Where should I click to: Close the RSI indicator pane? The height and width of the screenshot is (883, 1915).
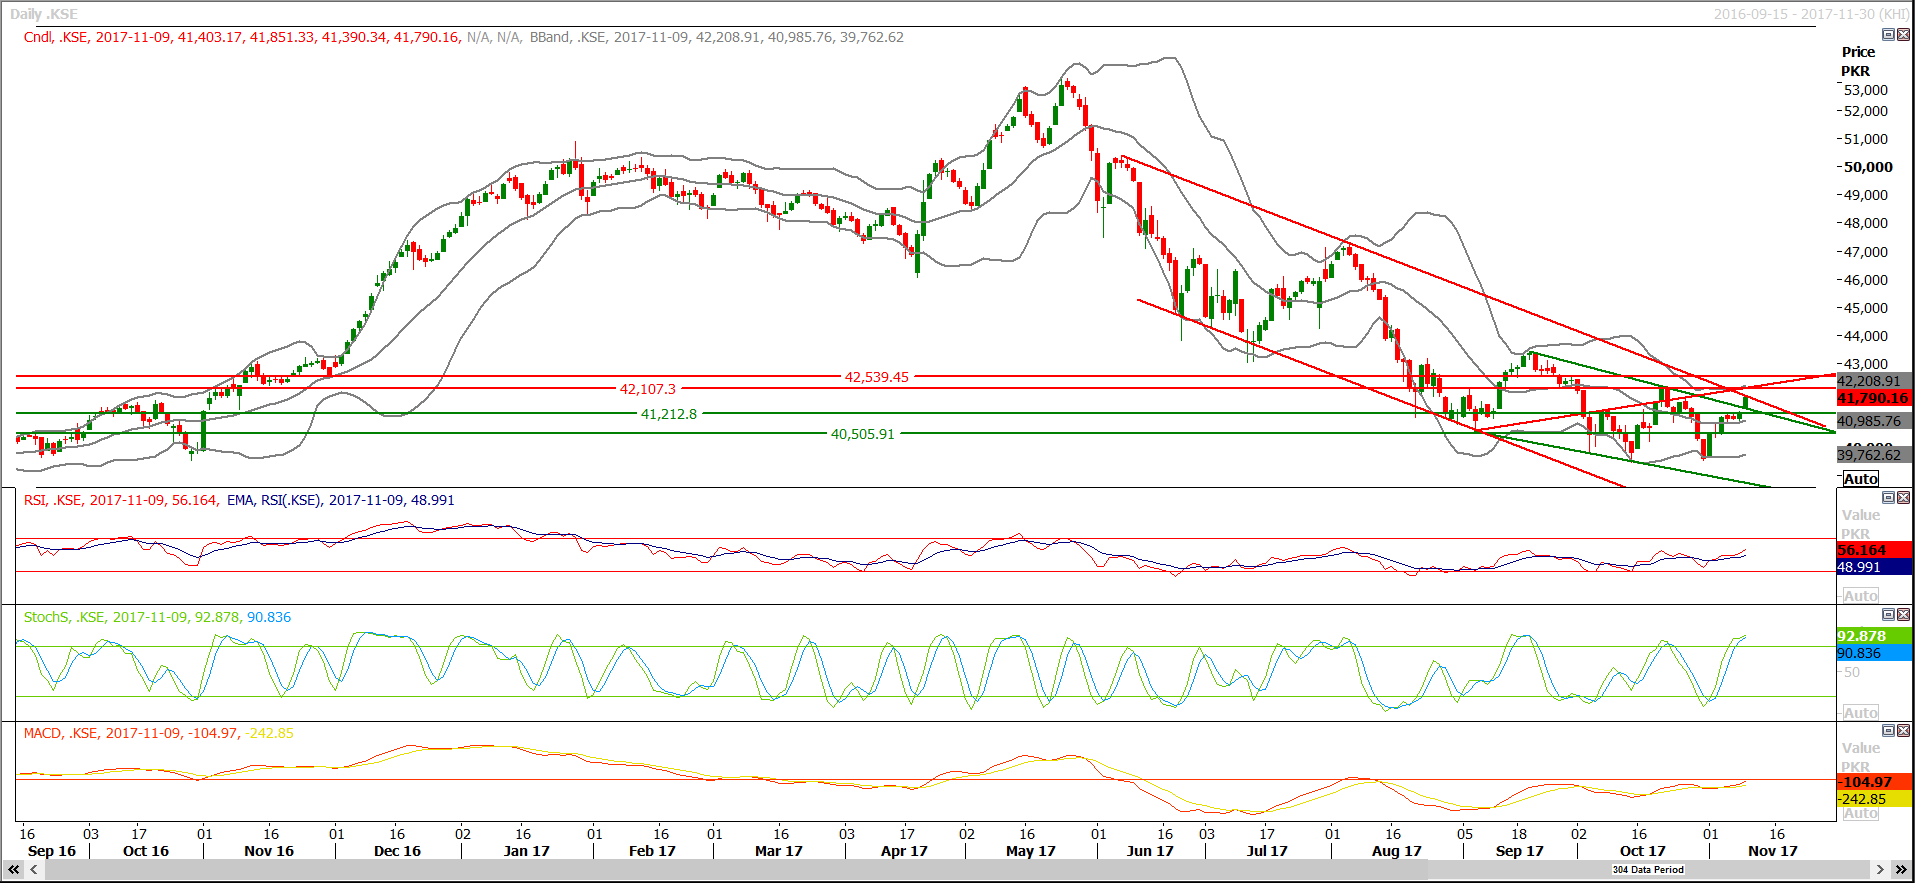tap(1903, 498)
